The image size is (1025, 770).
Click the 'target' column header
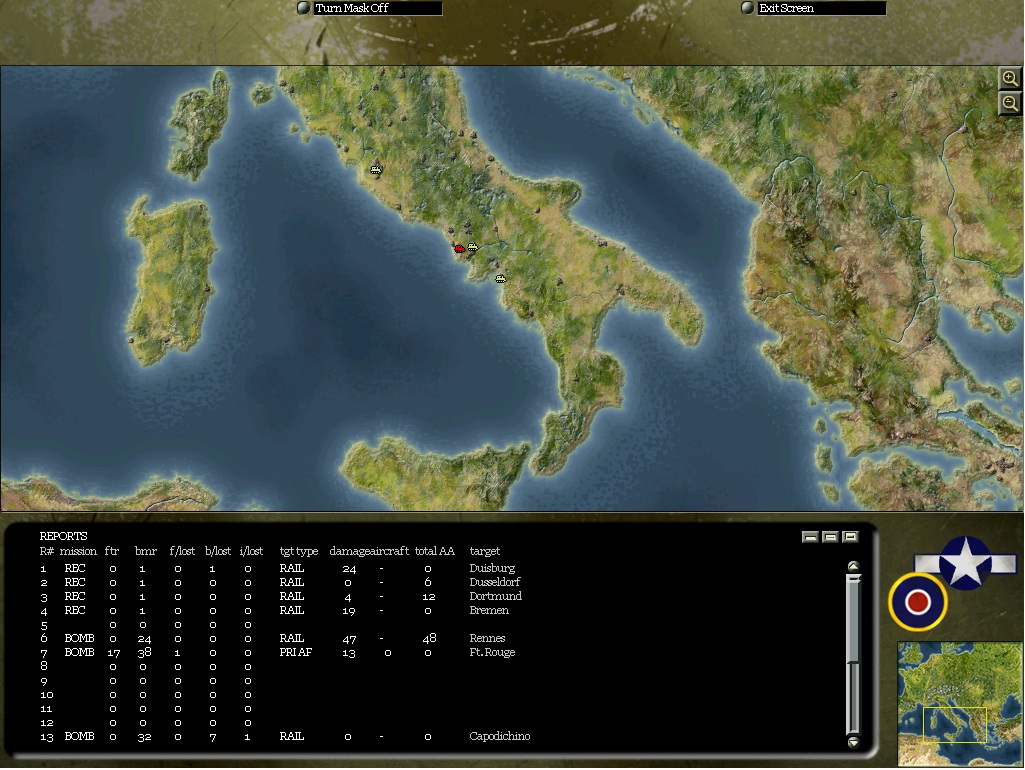point(484,552)
